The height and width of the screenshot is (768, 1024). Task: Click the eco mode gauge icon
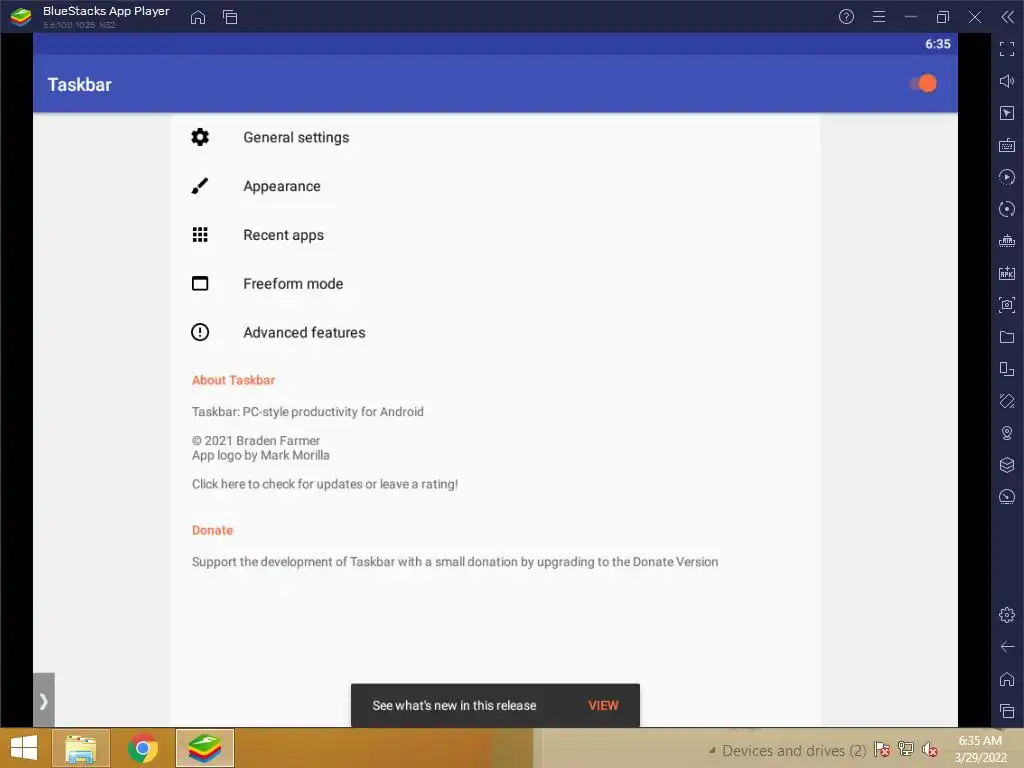(1007, 497)
